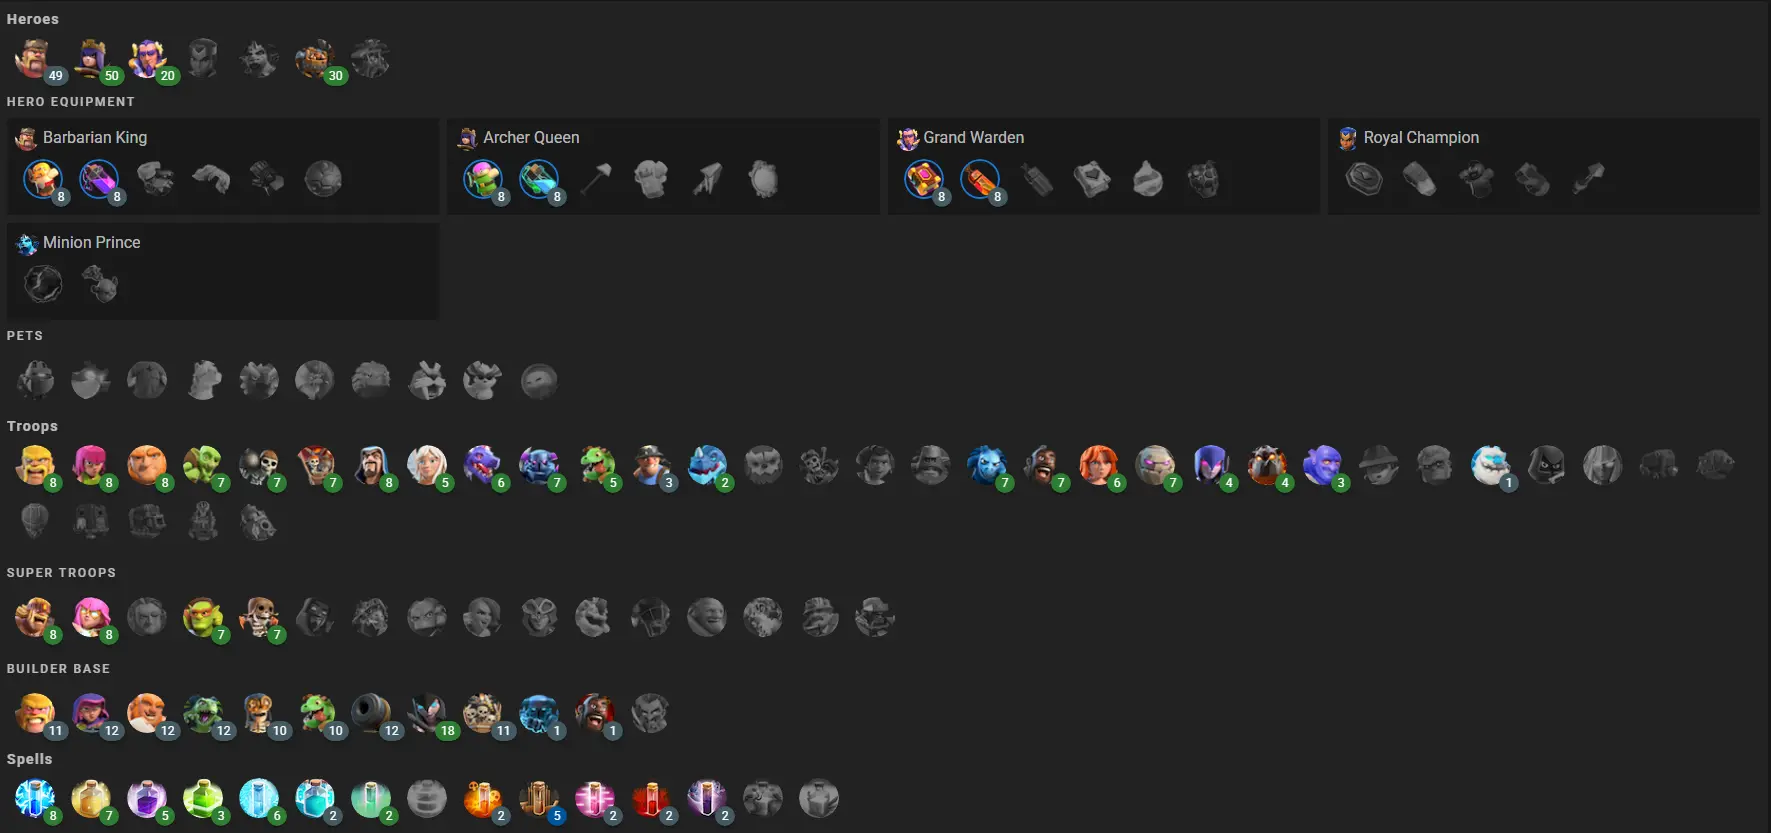The width and height of the screenshot is (1771, 833).
Task: Select the Archer Queen hero level 50 icon
Action: 91,59
